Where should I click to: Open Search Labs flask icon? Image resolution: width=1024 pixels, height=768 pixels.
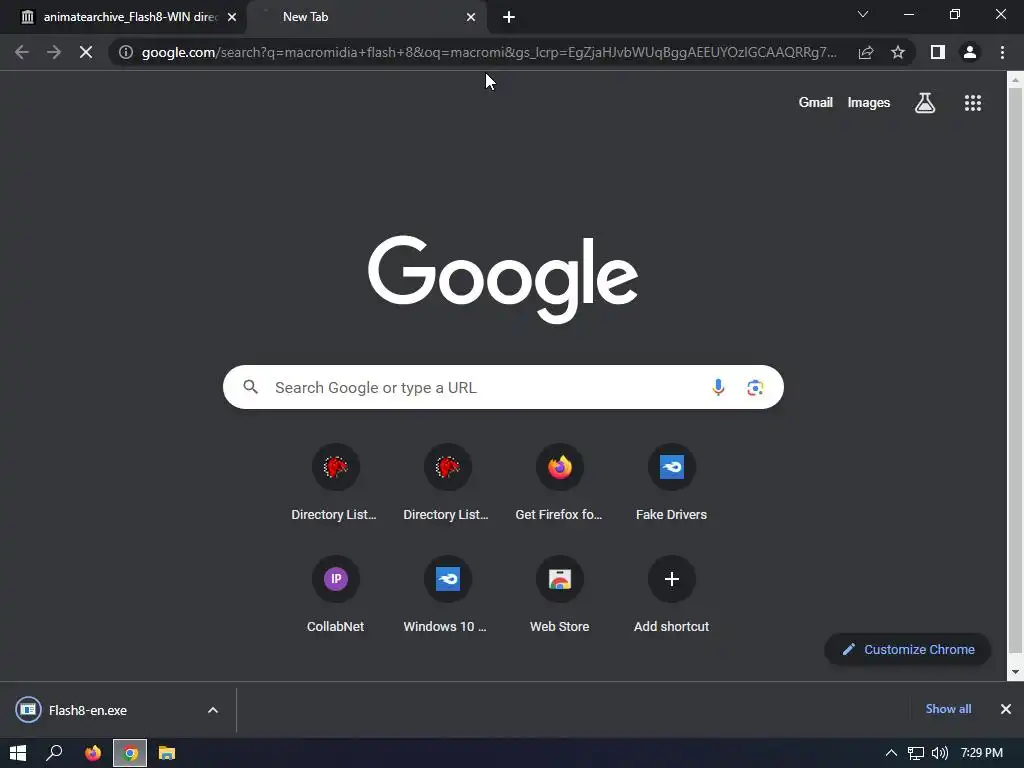click(925, 103)
